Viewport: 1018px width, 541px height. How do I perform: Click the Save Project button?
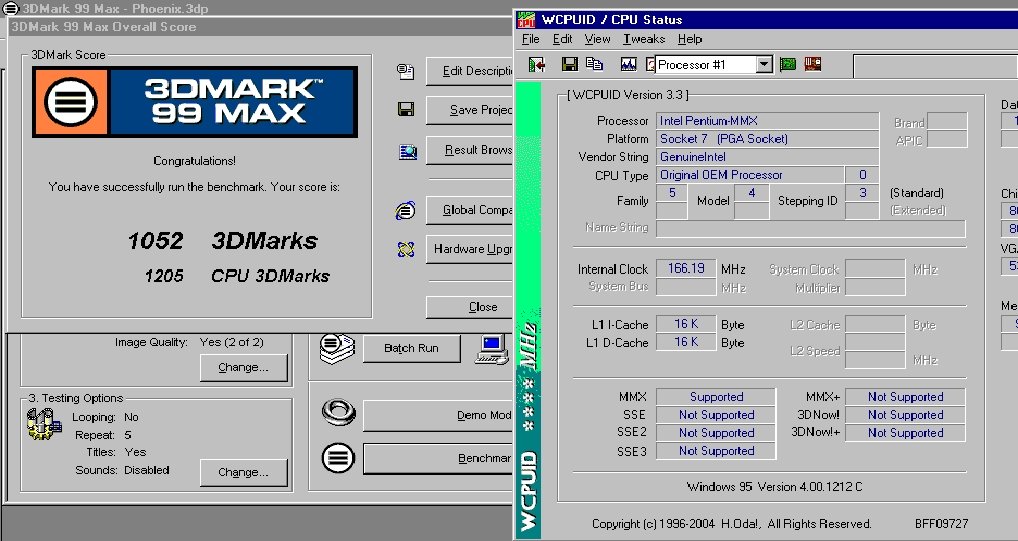[x=469, y=110]
